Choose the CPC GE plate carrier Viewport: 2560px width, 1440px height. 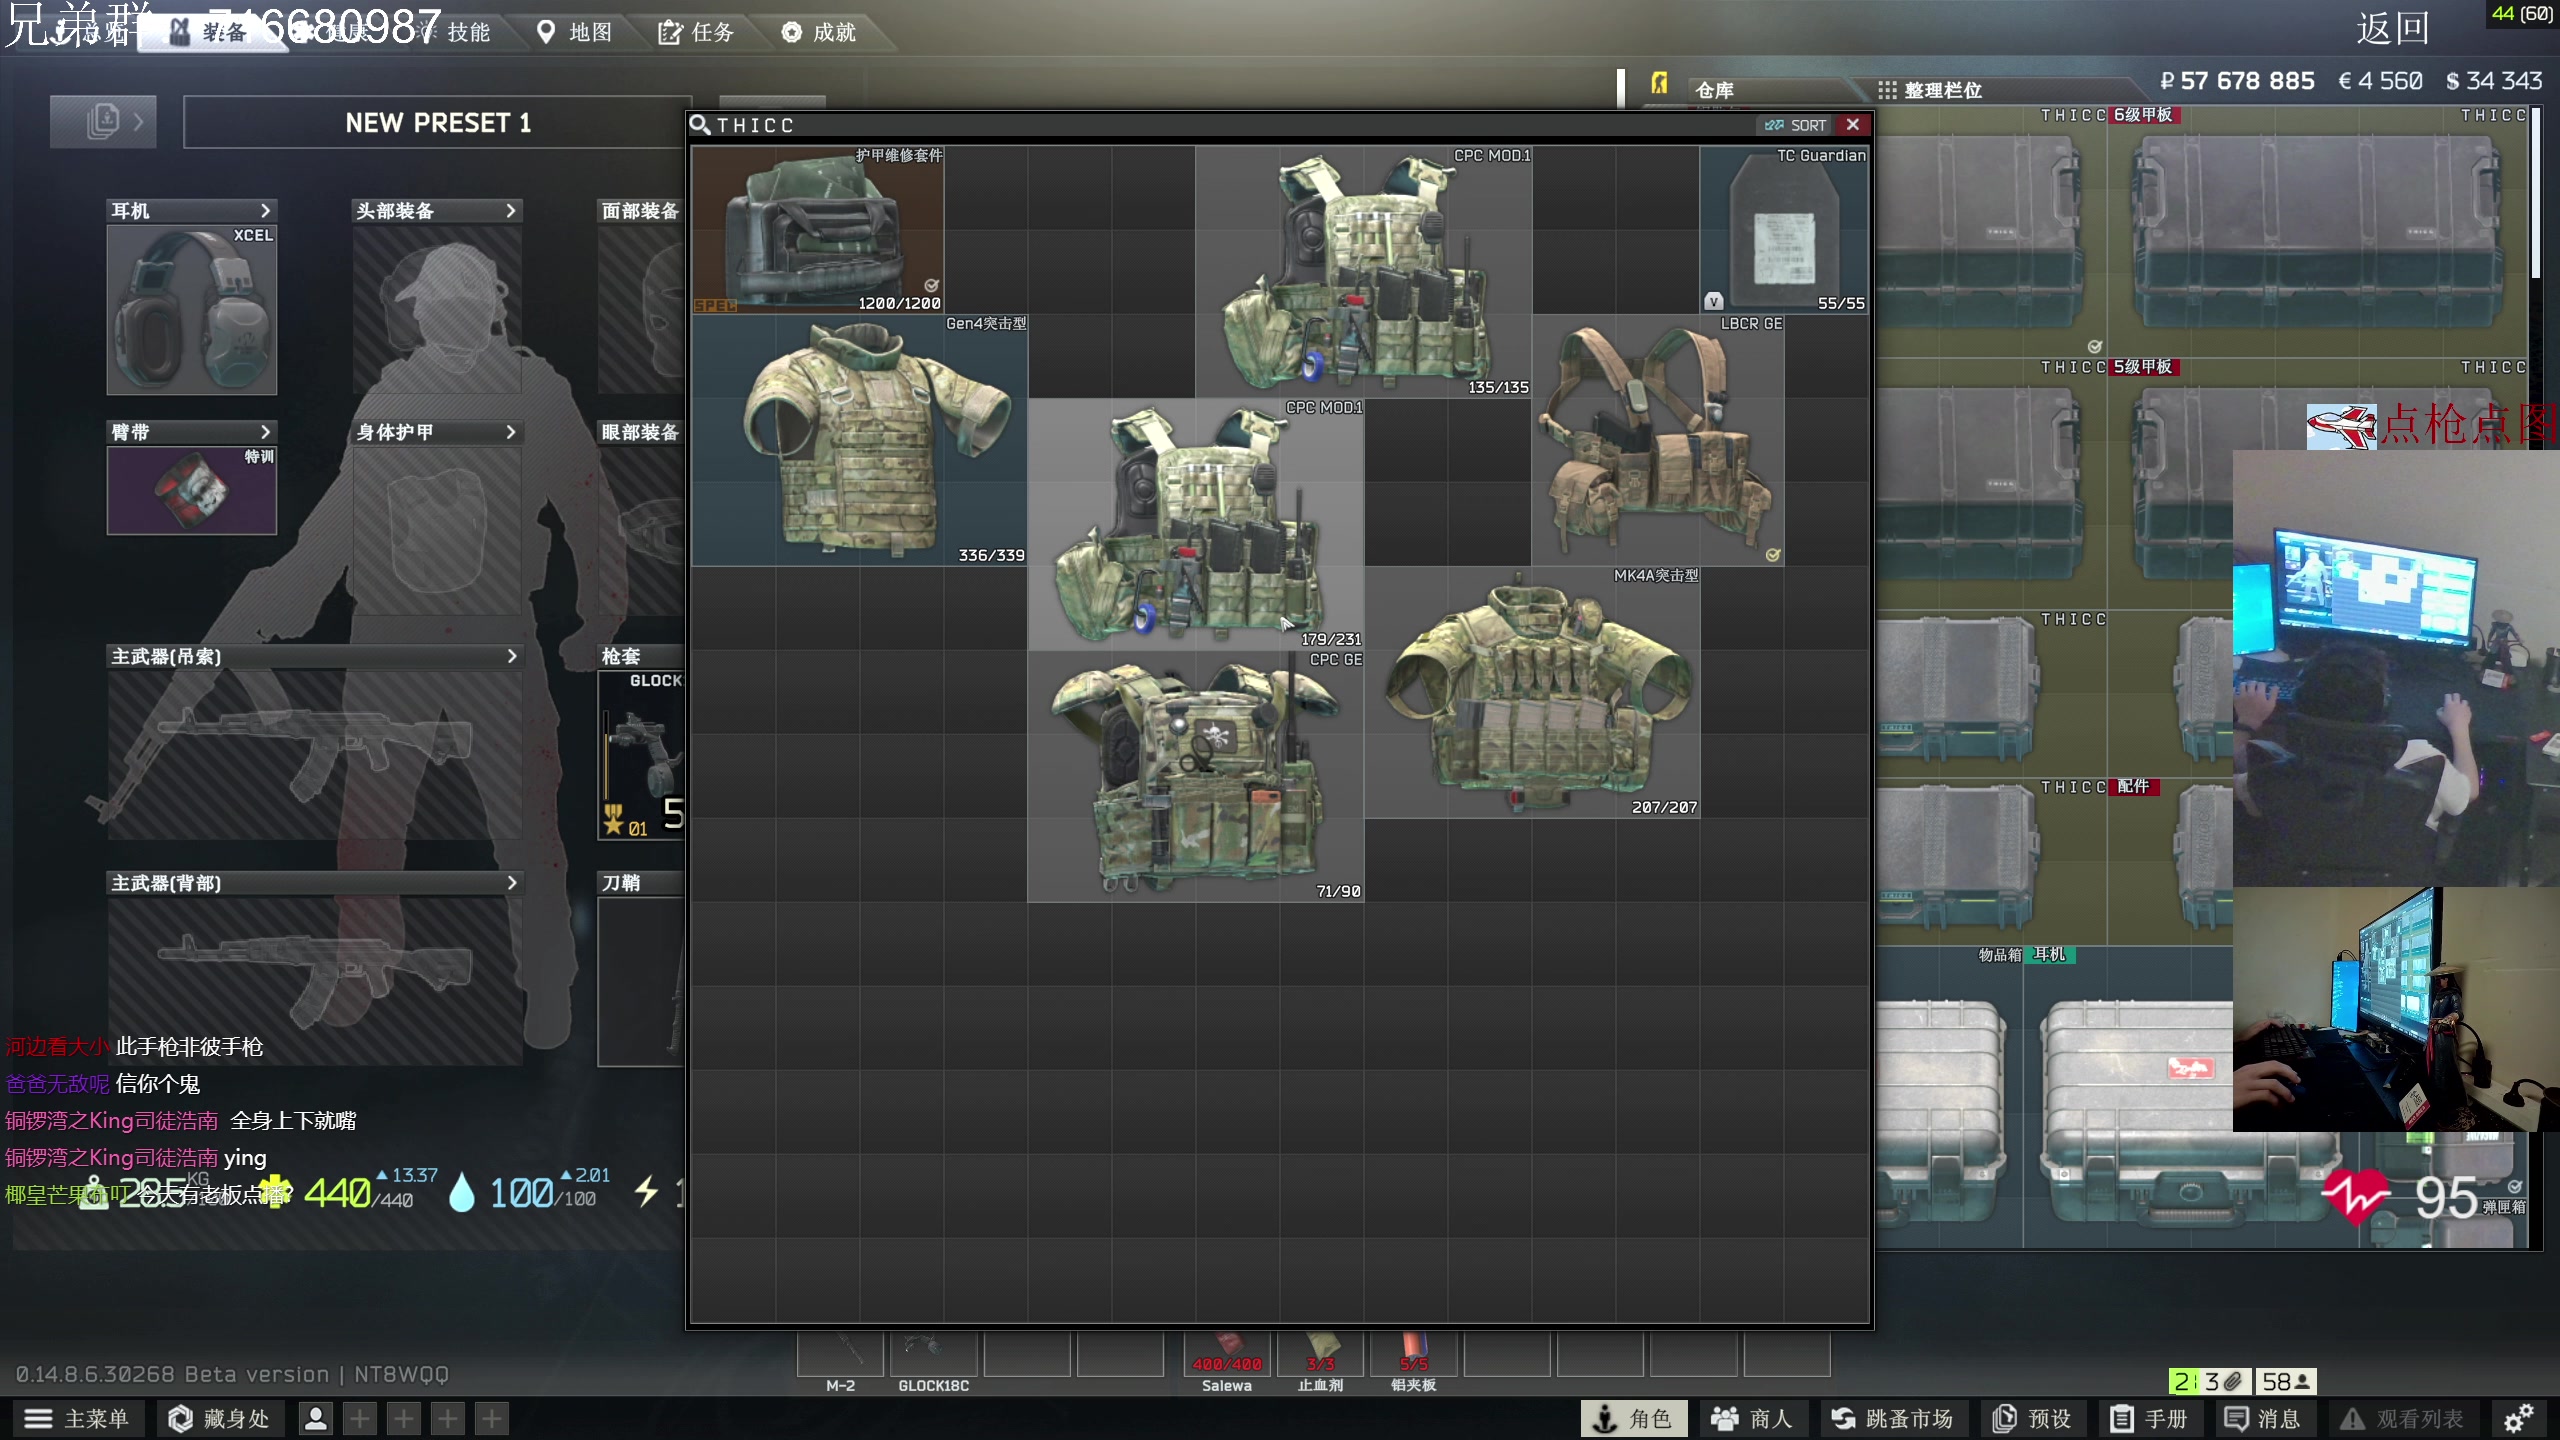[x=1196, y=776]
